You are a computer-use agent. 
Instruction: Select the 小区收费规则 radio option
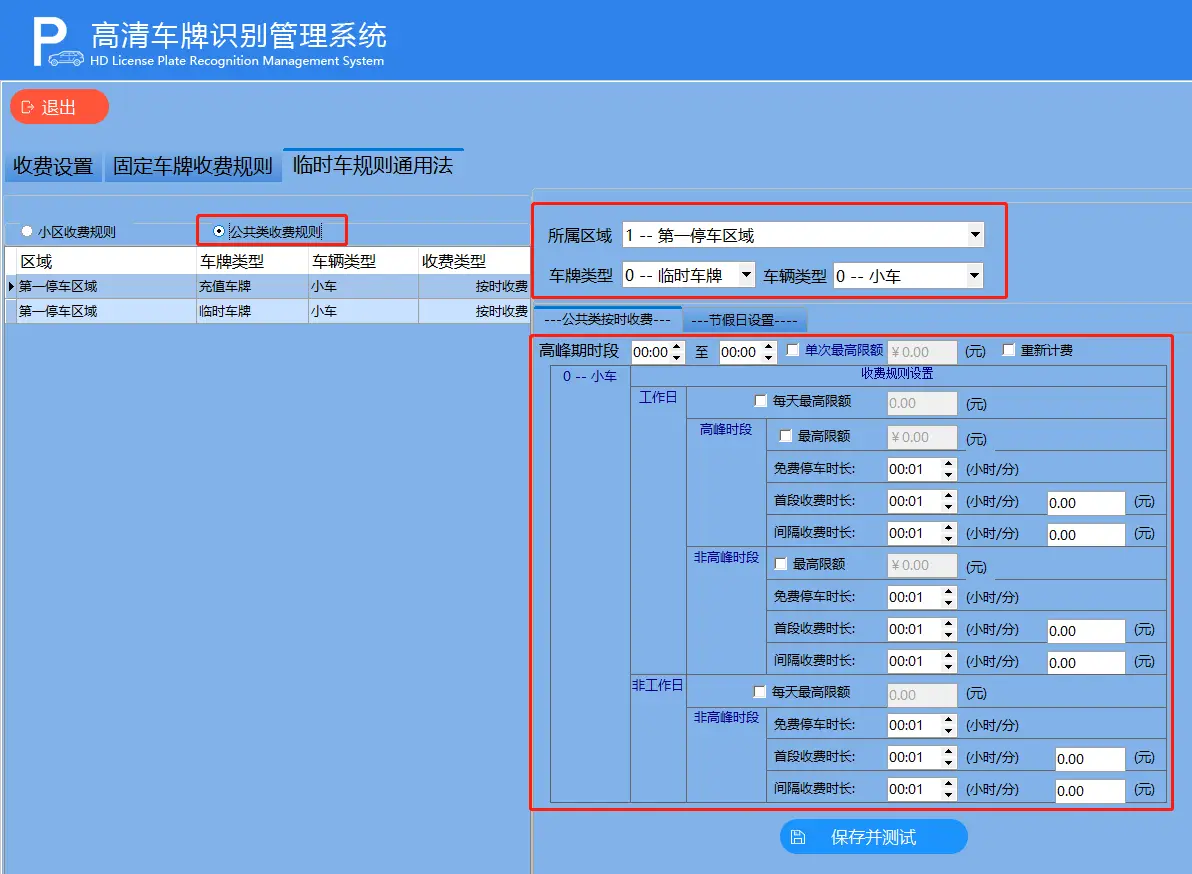26,230
